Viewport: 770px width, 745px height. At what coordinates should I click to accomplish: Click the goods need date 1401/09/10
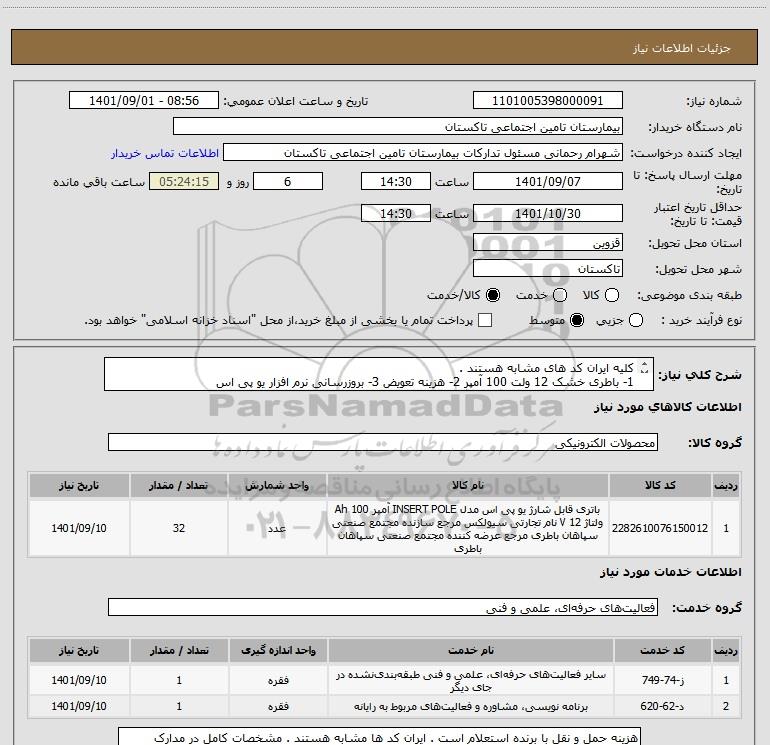pos(79,528)
